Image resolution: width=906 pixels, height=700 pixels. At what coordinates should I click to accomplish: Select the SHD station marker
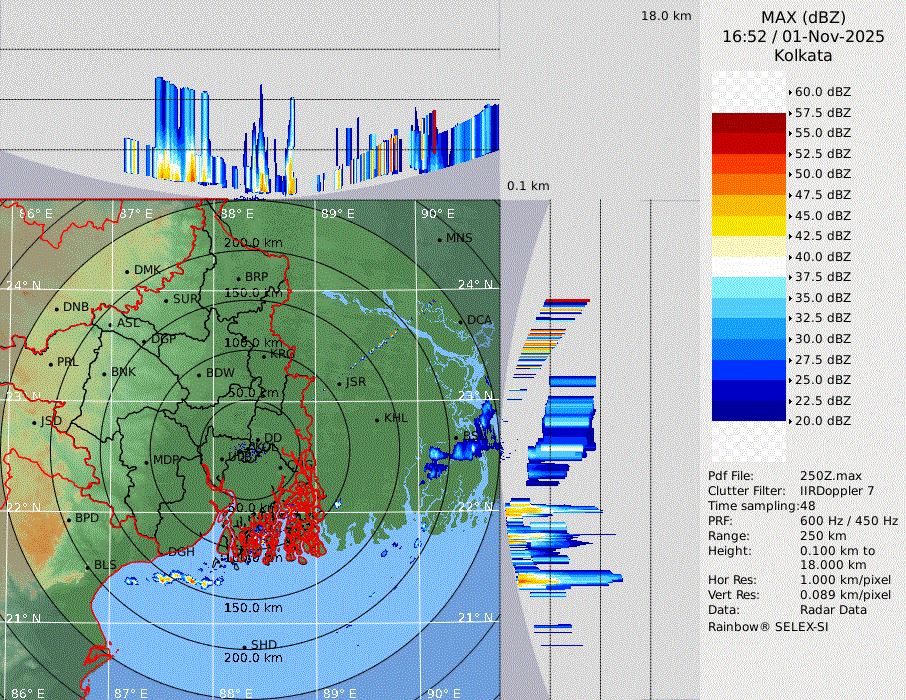244,645
